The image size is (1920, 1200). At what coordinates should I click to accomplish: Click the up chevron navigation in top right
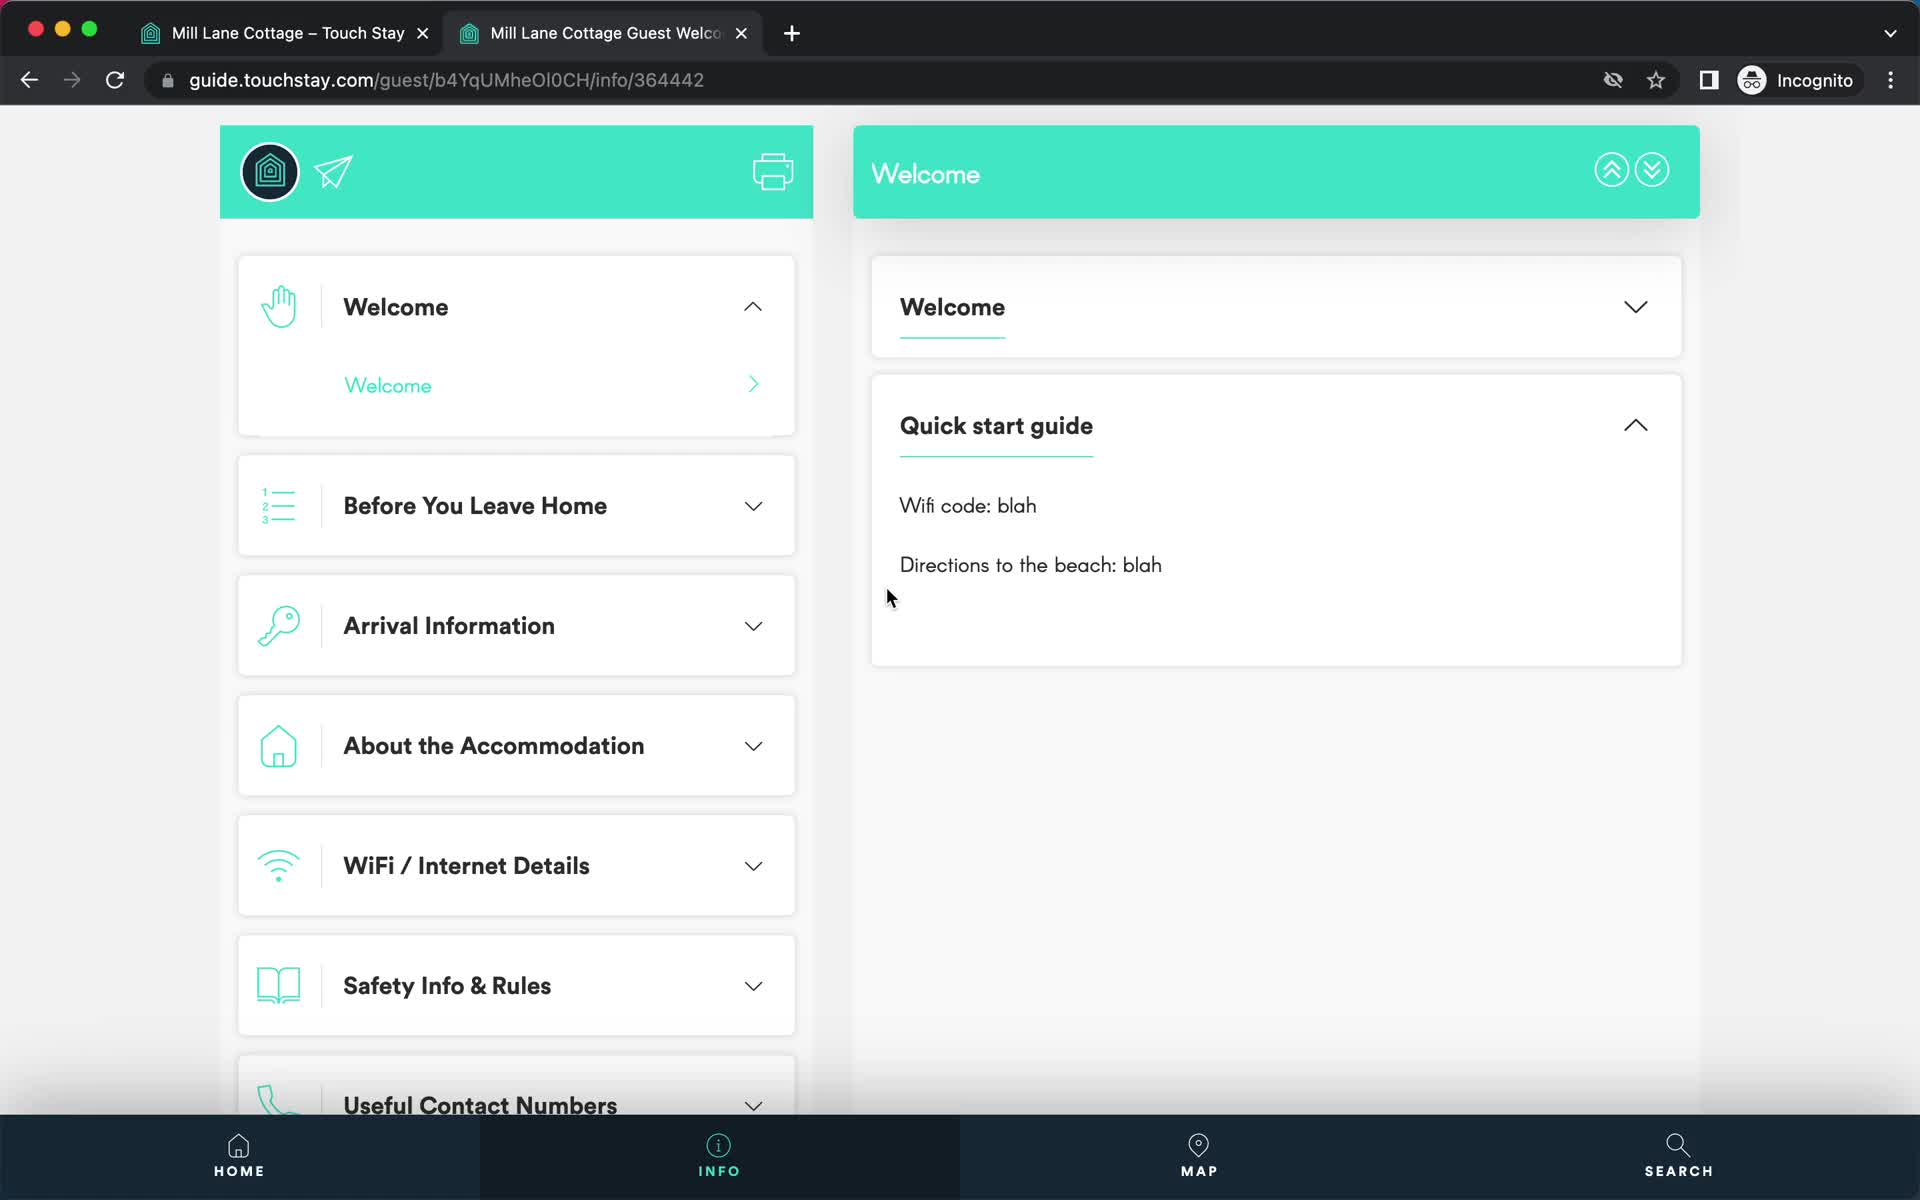(x=1610, y=170)
